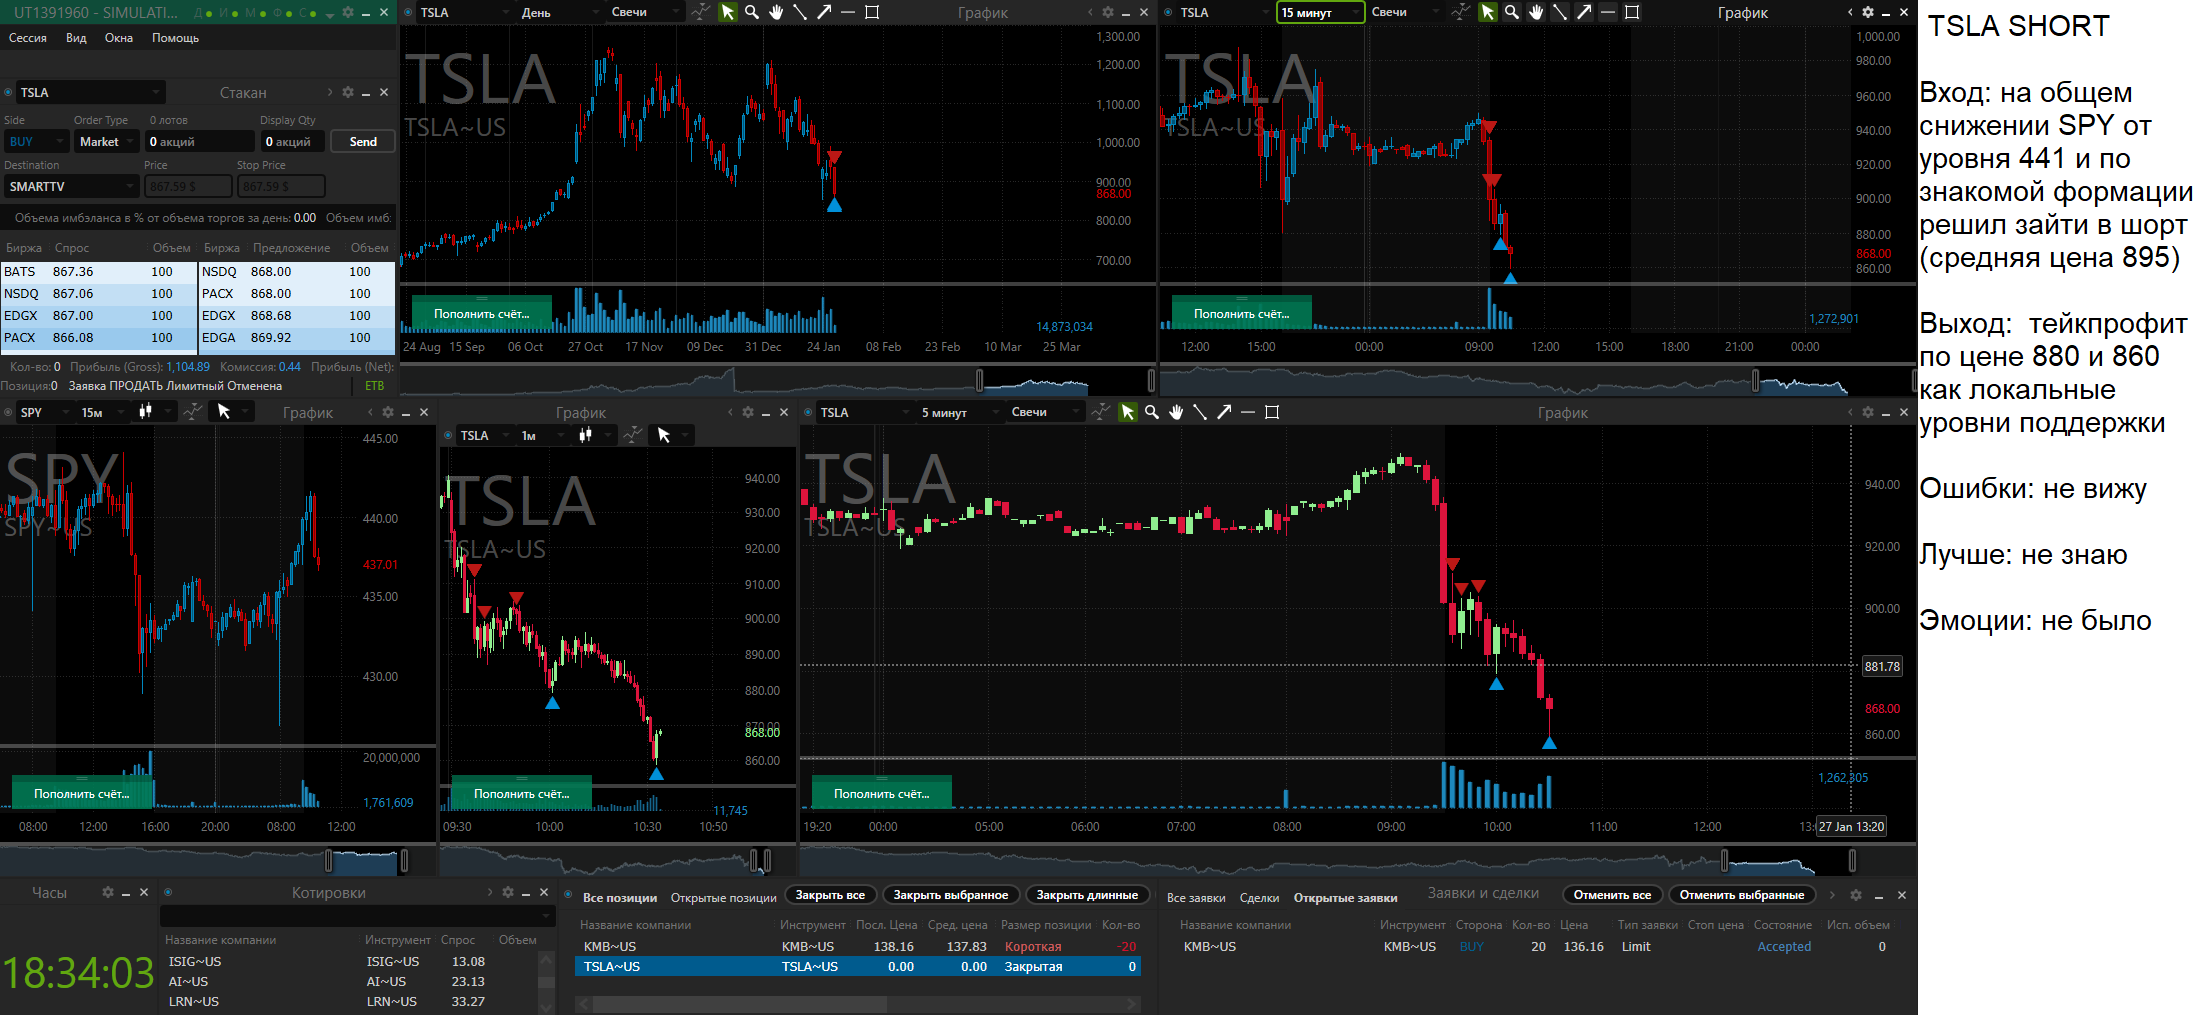
Task: Toggle the link indicator of the 1м TSLA chart
Action: [448, 435]
